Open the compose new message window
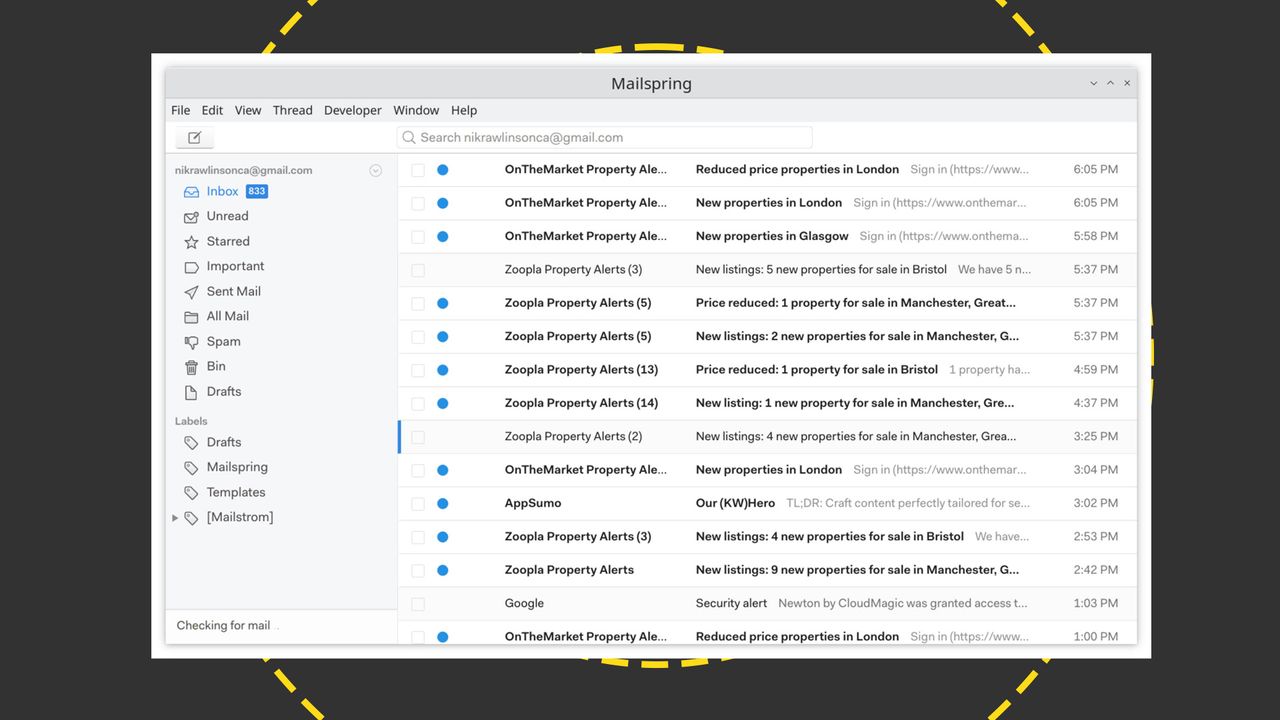The width and height of the screenshot is (1280, 720). coord(194,137)
